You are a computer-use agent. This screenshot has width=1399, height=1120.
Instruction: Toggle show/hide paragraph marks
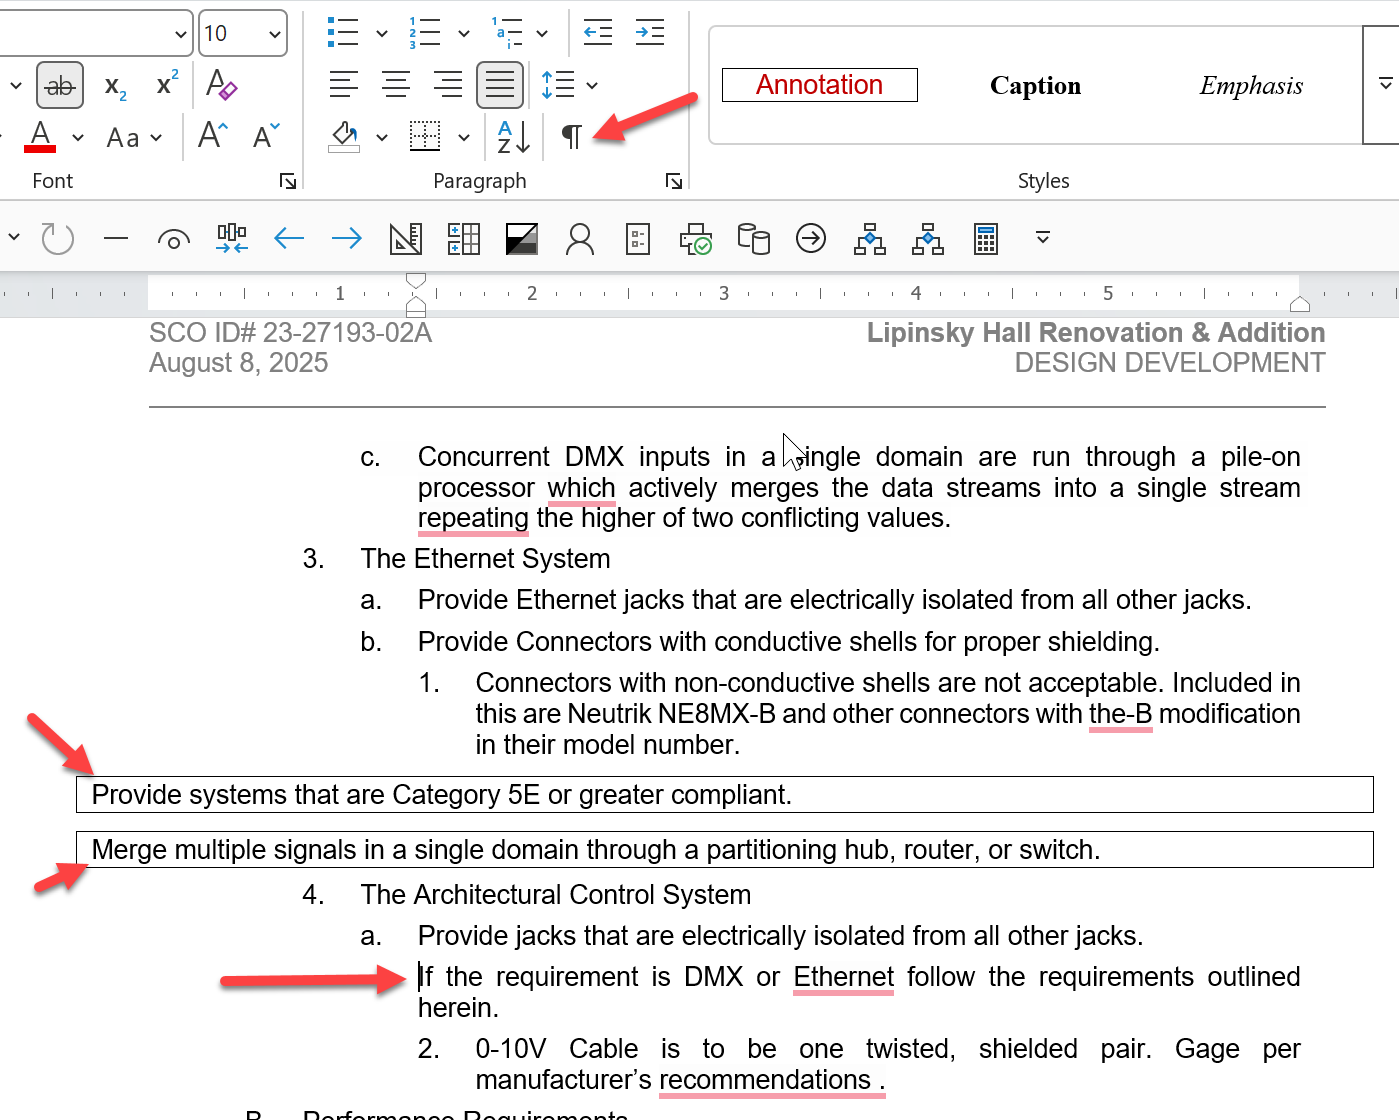coord(572,136)
